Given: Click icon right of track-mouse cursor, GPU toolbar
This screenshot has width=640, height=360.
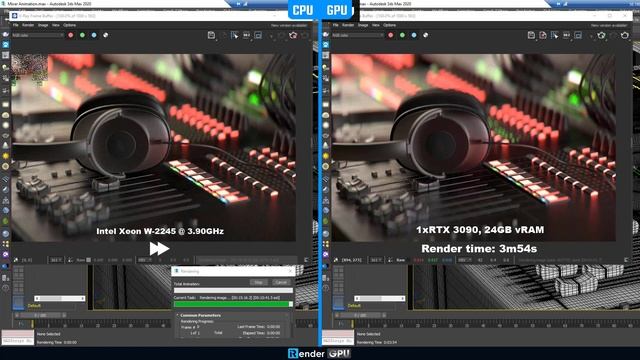Looking at the screenshot, I should 567,36.
